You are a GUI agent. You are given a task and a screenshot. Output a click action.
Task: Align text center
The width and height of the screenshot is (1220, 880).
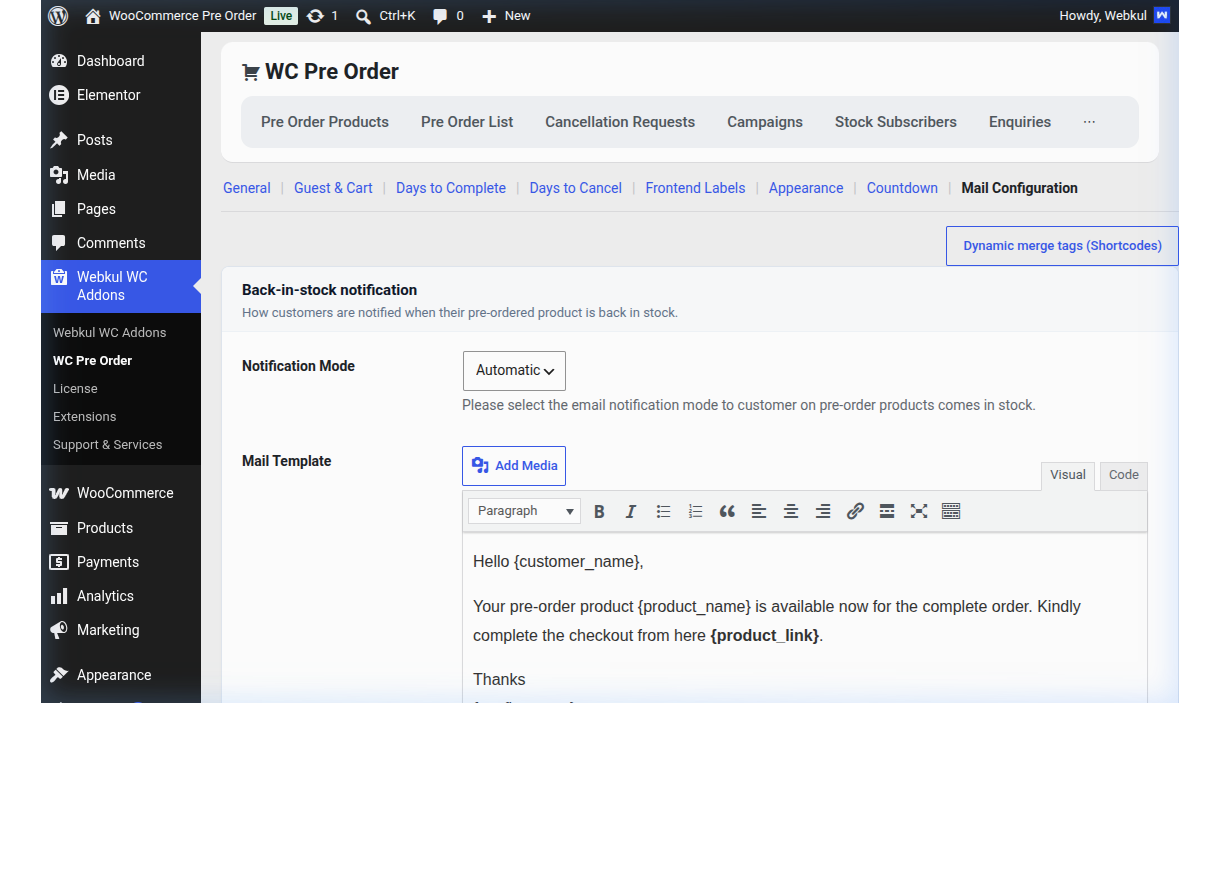pos(791,511)
